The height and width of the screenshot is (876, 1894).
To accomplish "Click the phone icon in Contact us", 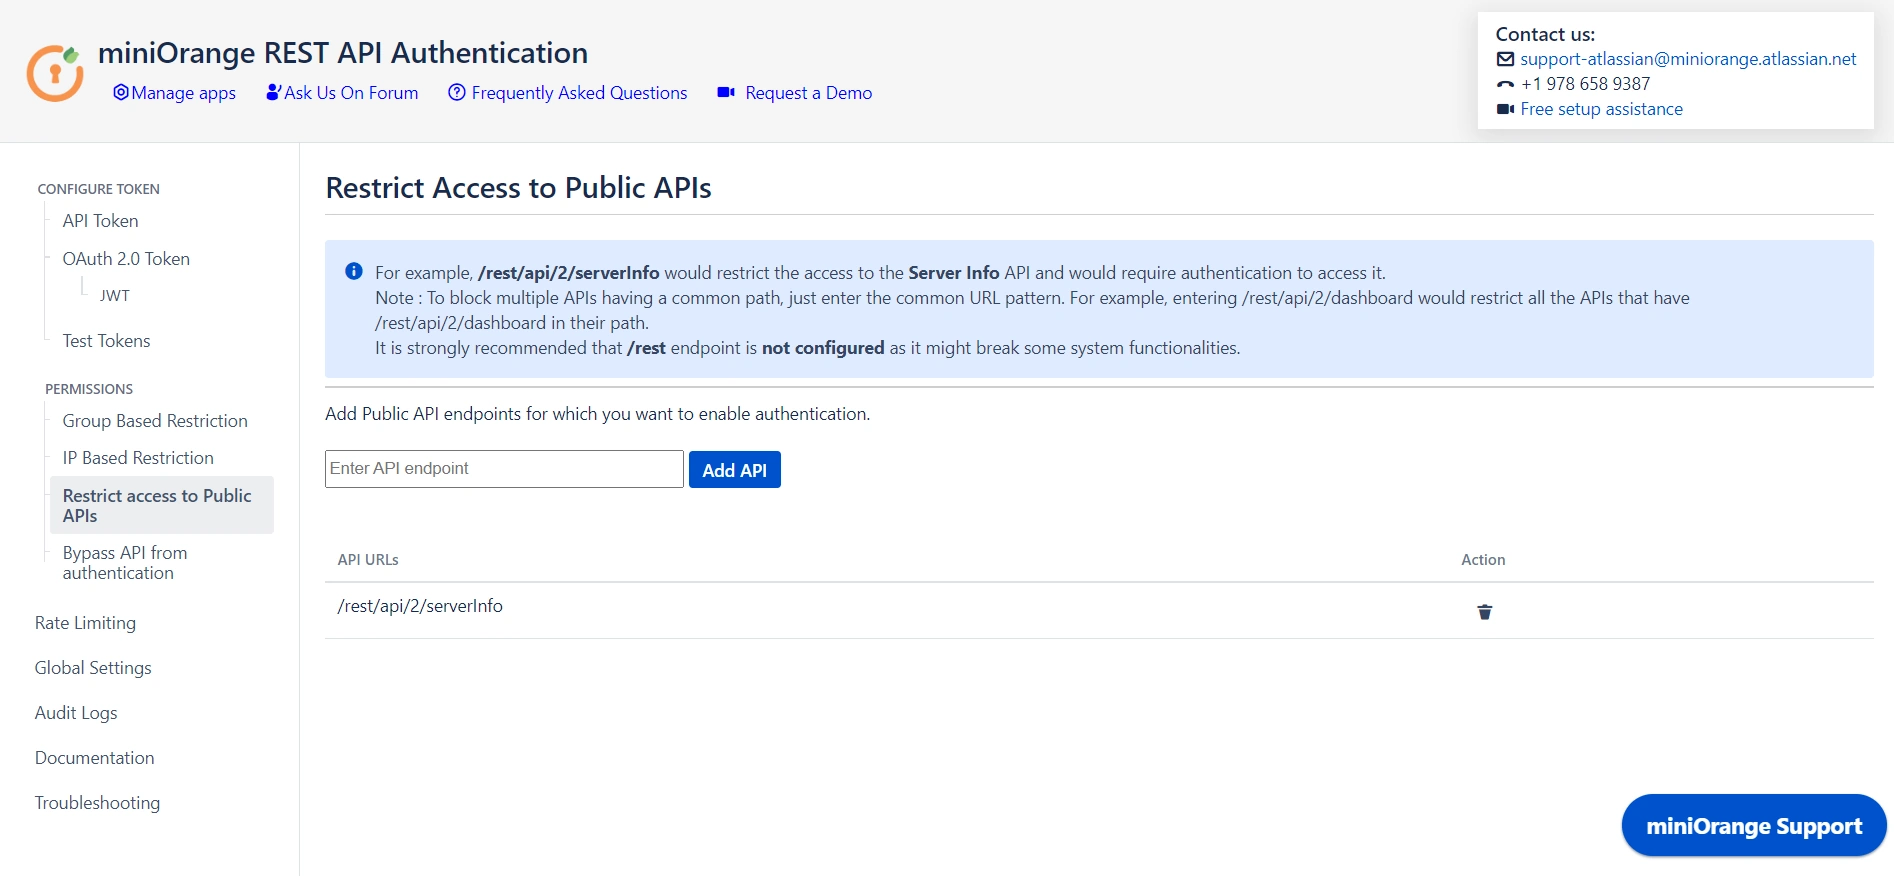I will coord(1505,84).
